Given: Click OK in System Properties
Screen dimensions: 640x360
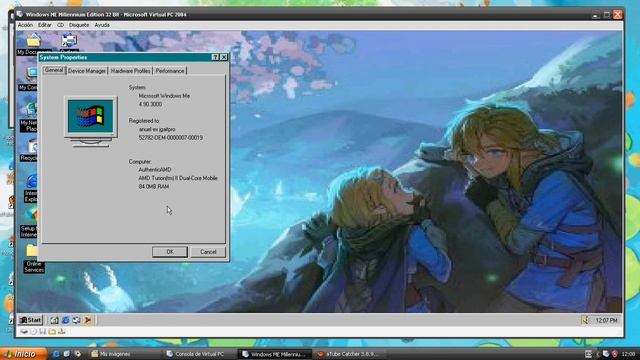Looking at the screenshot, I should [170, 252].
